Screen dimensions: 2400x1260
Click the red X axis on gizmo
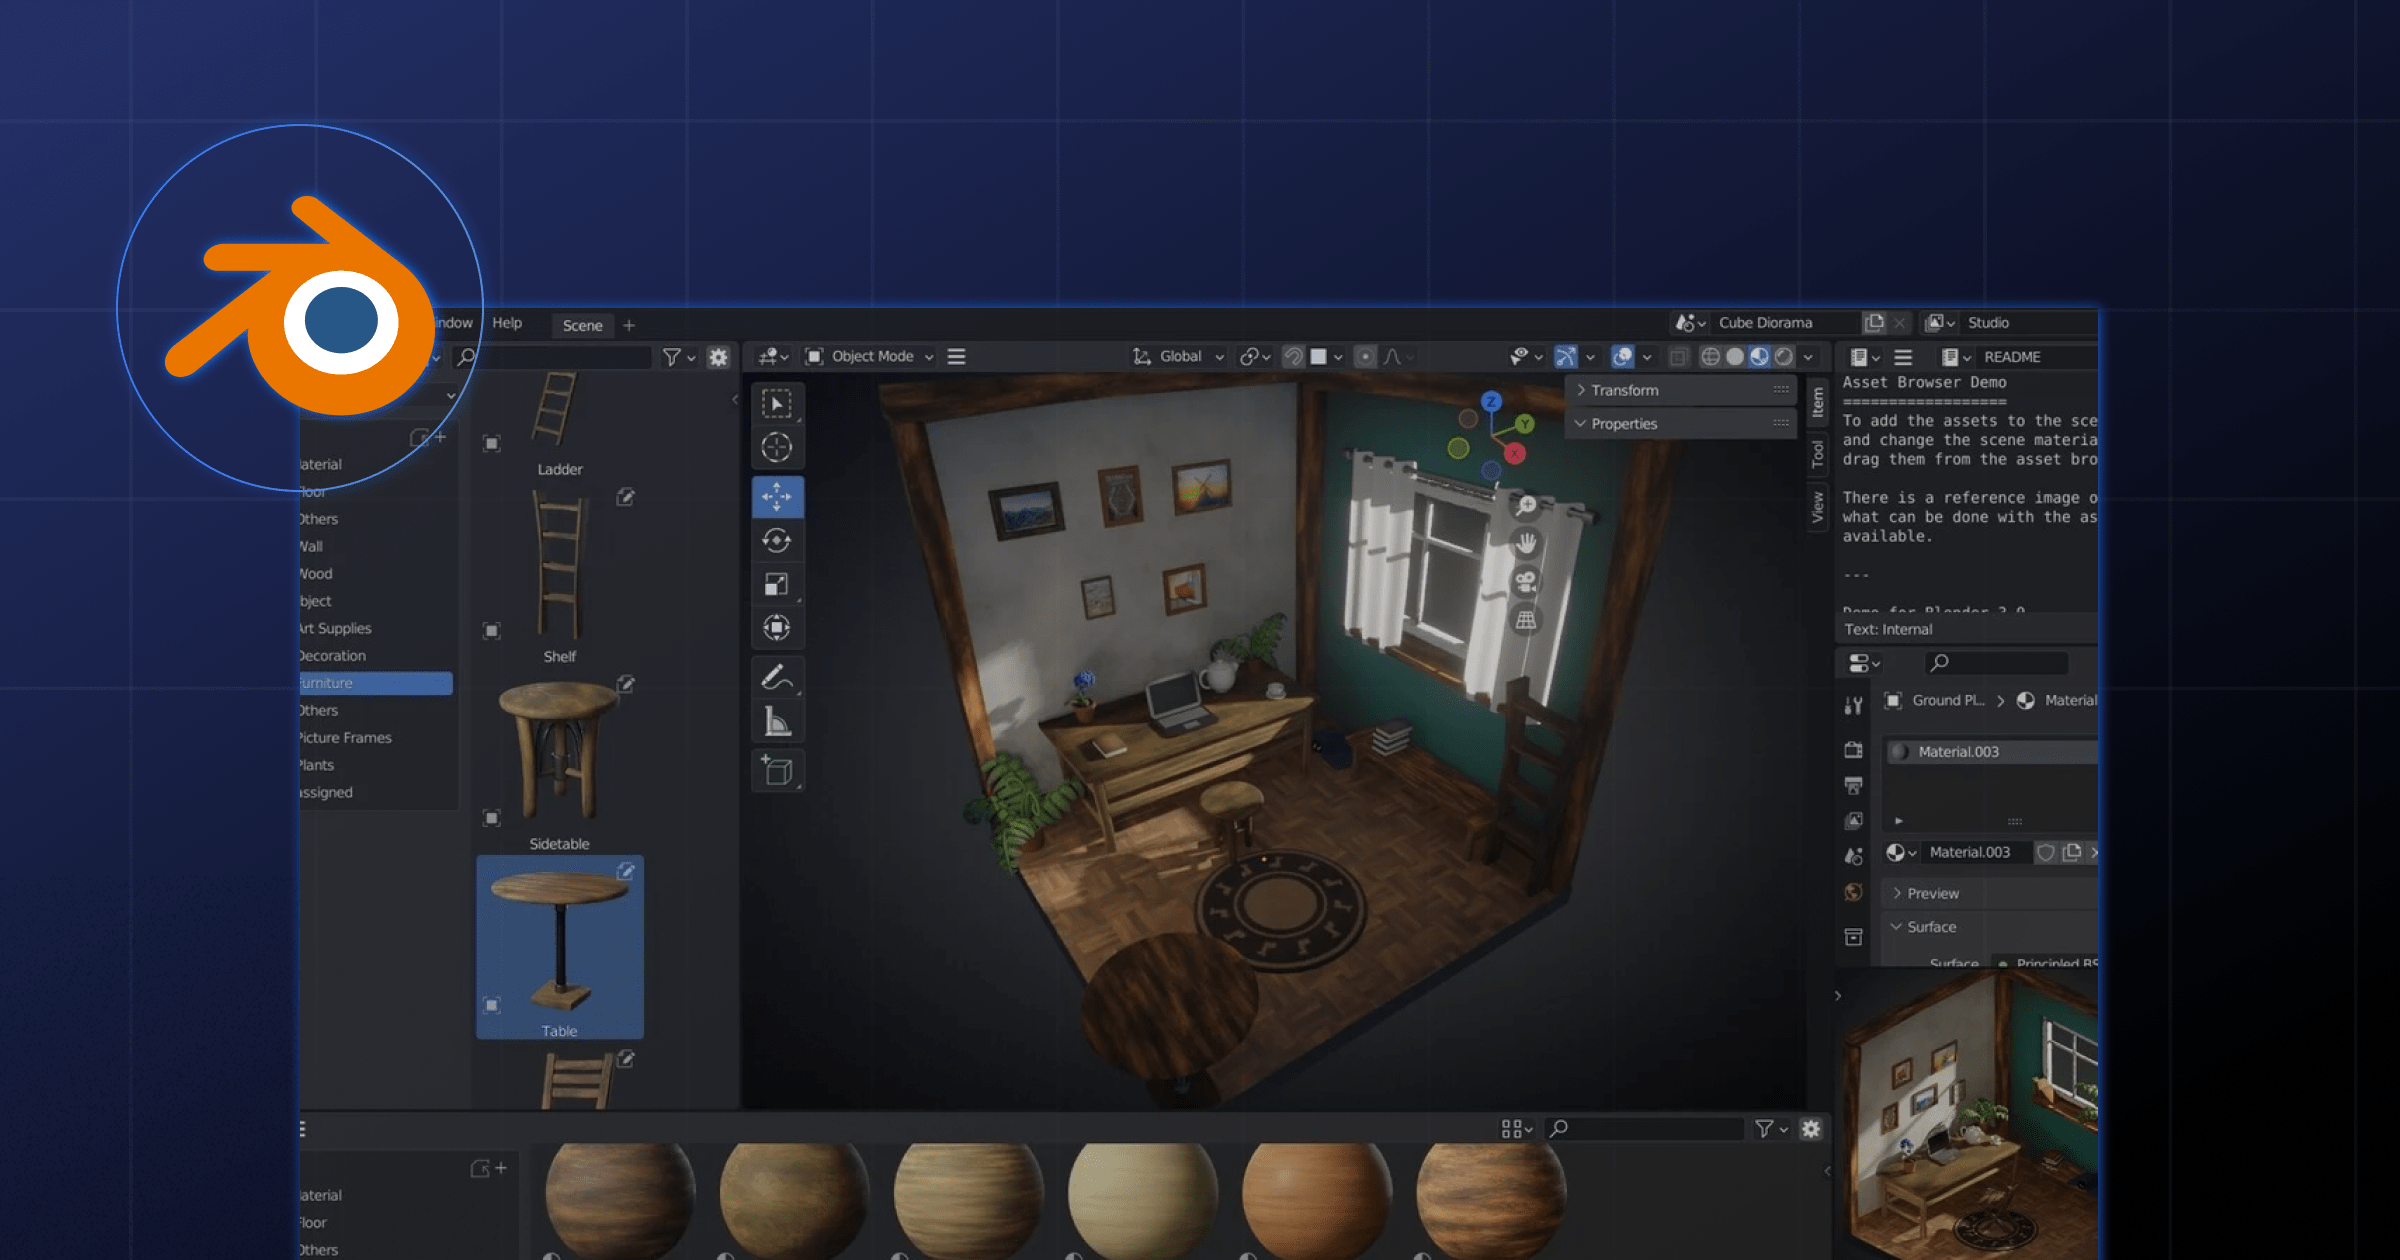pos(1515,455)
